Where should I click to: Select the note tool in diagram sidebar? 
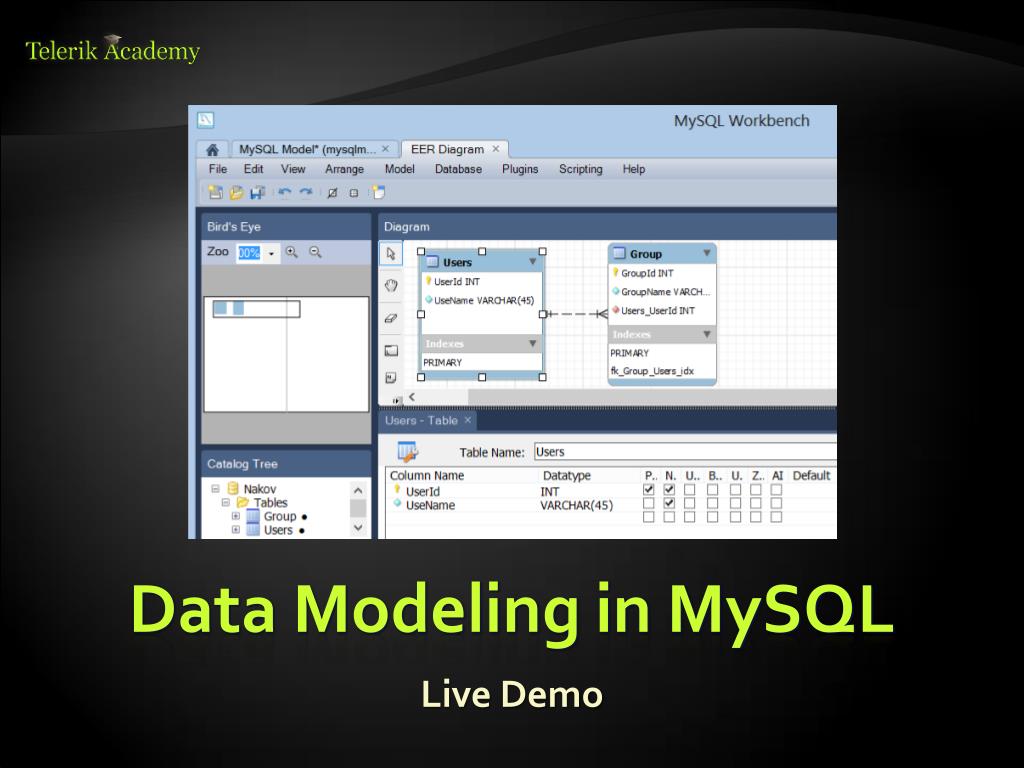(391, 377)
